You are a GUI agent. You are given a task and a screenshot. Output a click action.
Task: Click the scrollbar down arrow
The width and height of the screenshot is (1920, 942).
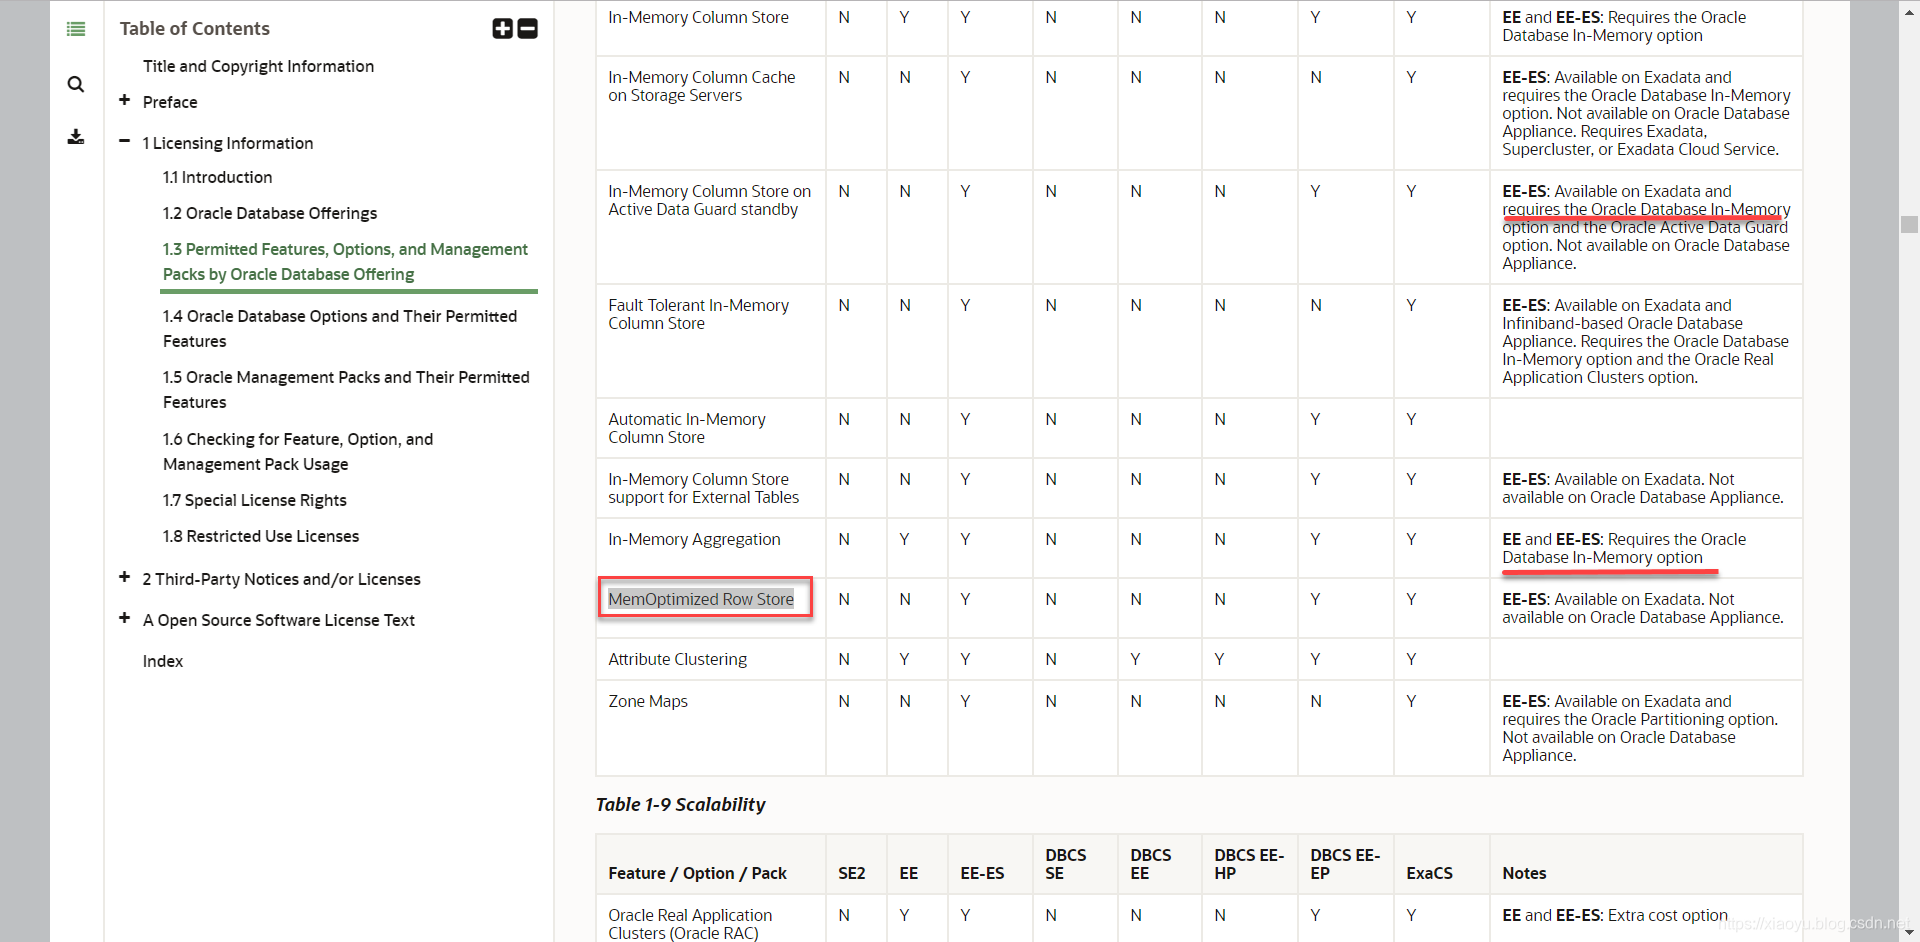(x=1909, y=933)
